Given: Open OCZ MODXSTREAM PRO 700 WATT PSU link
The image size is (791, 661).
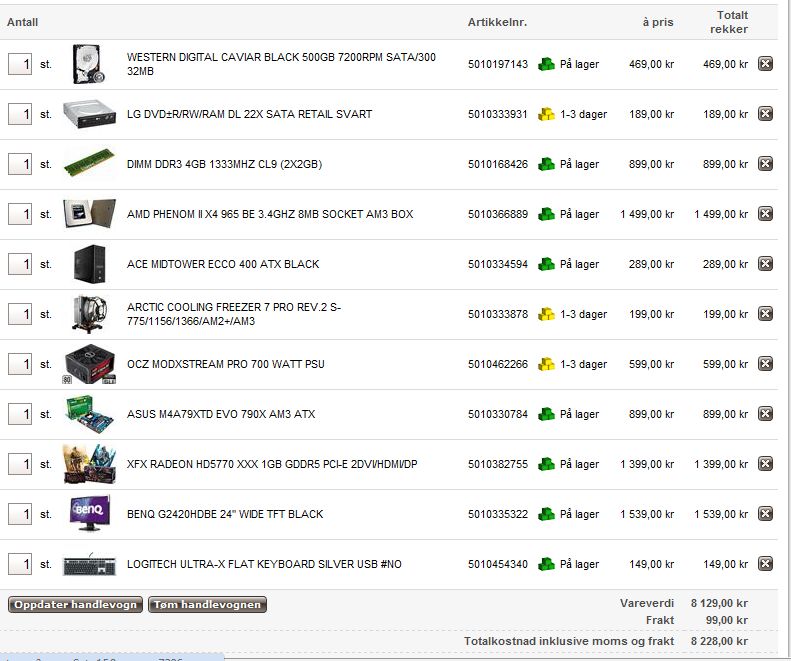Looking at the screenshot, I should tap(225, 364).
